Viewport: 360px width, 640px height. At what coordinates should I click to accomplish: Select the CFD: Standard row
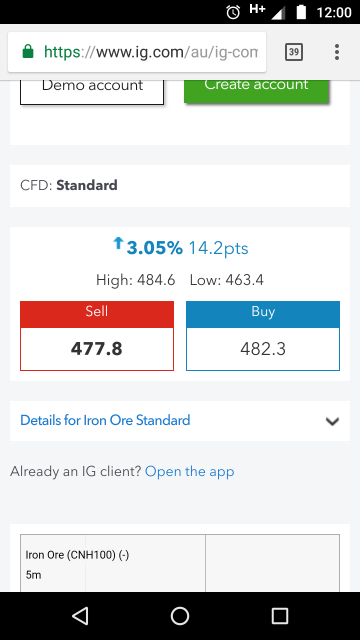180,186
